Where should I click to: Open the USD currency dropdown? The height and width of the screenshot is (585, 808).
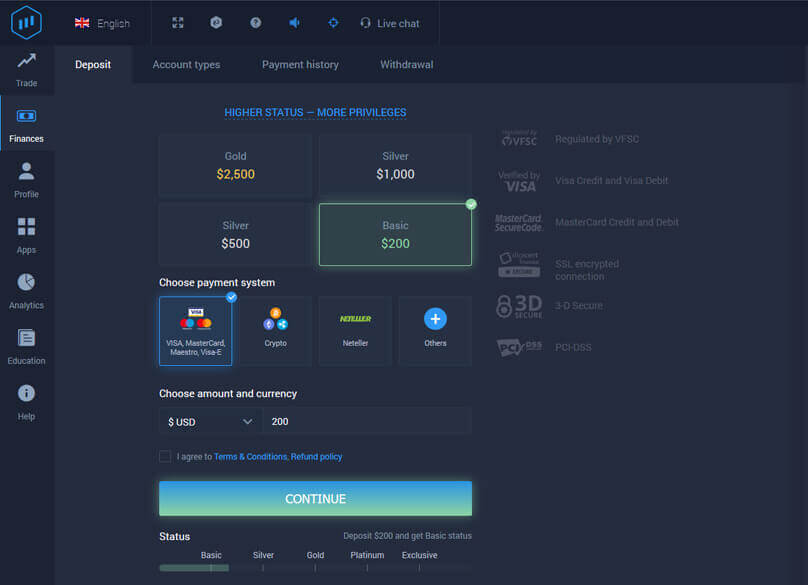[x=210, y=420]
